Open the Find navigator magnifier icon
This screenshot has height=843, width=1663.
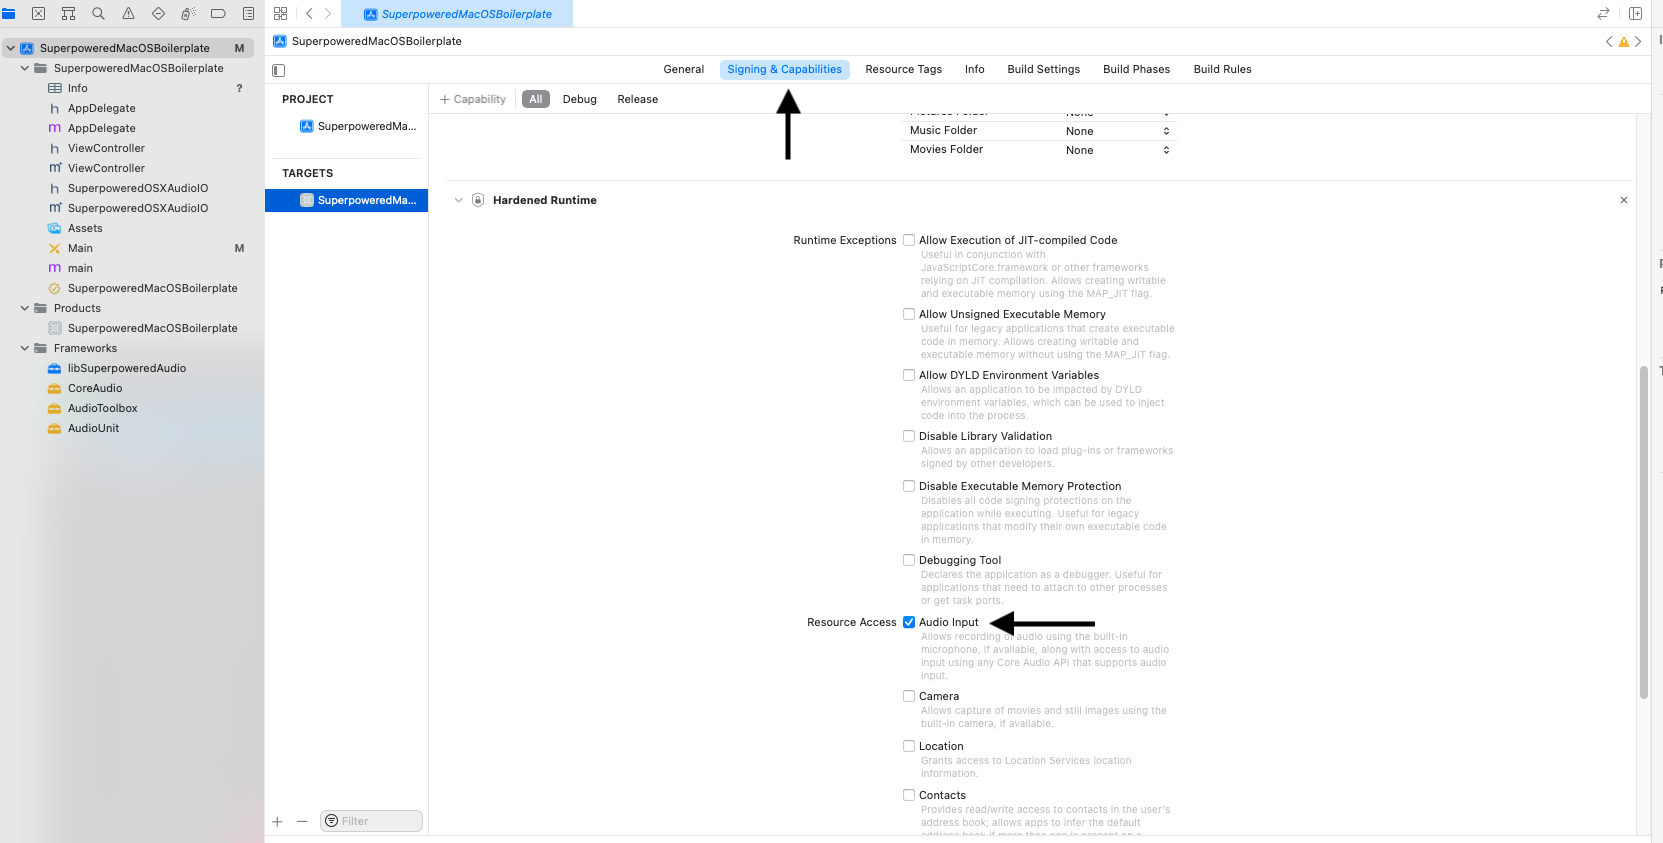(98, 14)
